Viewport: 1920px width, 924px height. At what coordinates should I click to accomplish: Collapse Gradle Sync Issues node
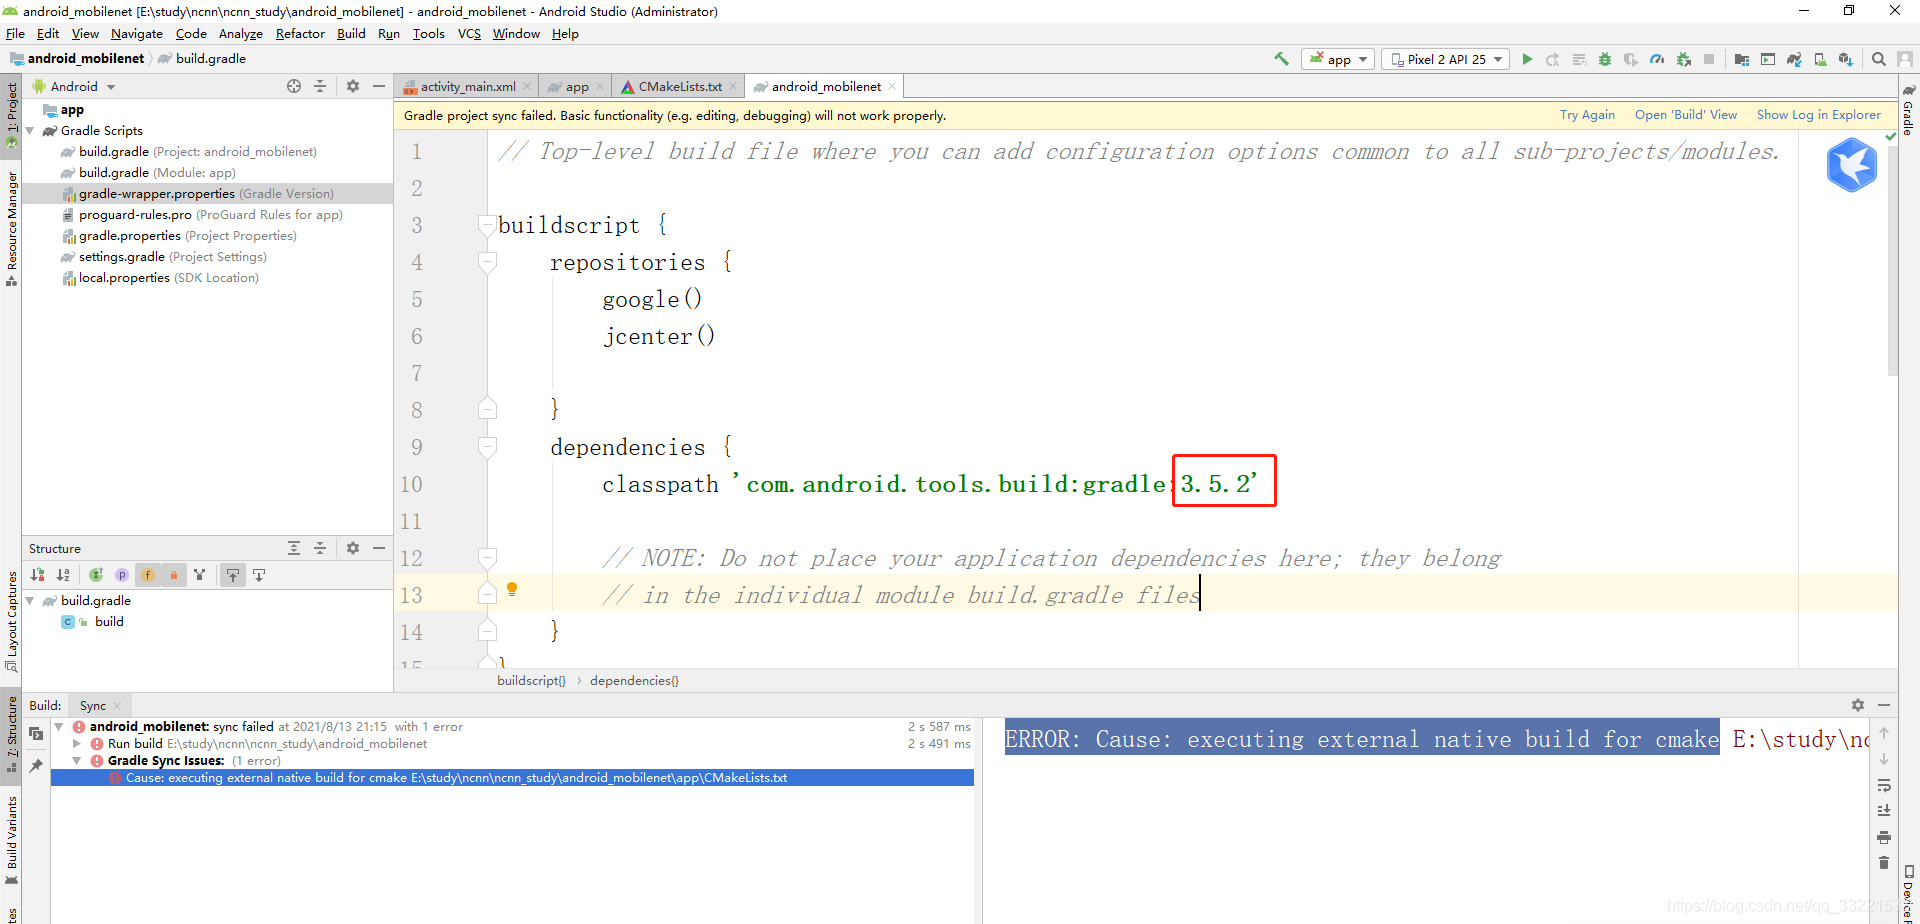pos(77,761)
